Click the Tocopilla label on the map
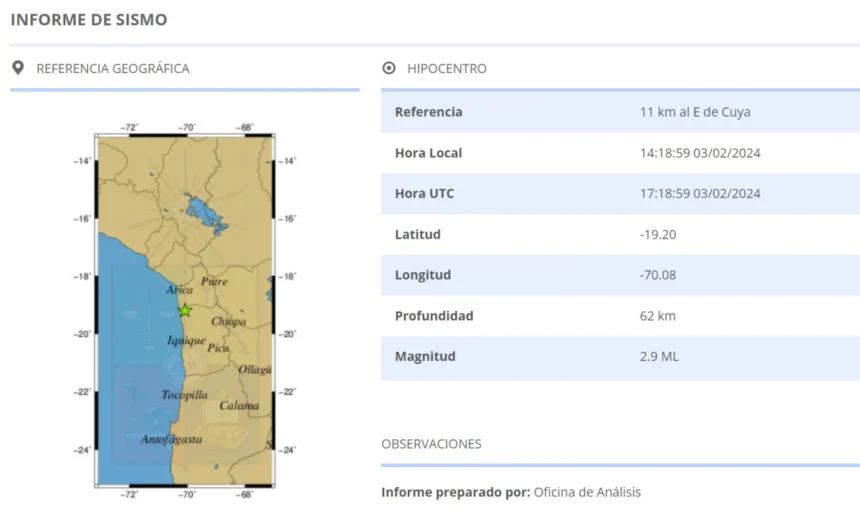 click(x=185, y=395)
